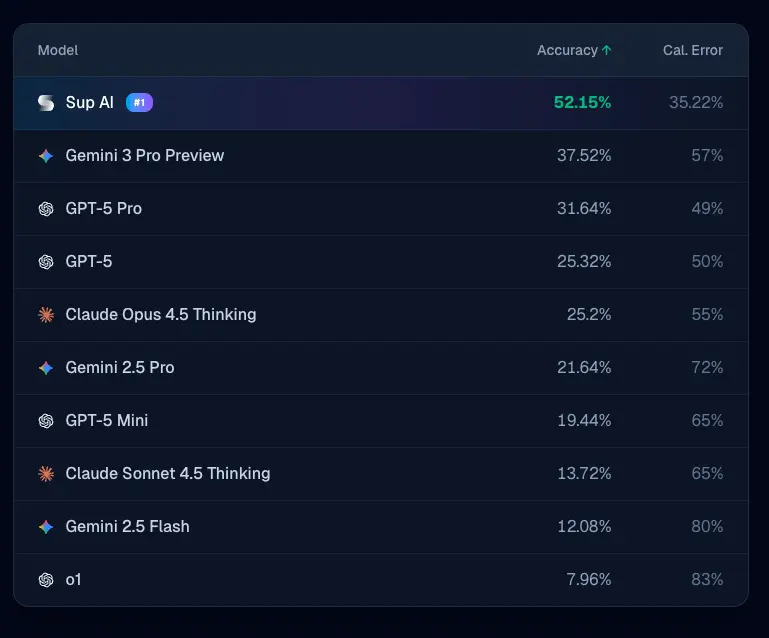This screenshot has height=638, width=769.
Task: Select the Gemini 2.5 Flash name
Action: point(128,526)
